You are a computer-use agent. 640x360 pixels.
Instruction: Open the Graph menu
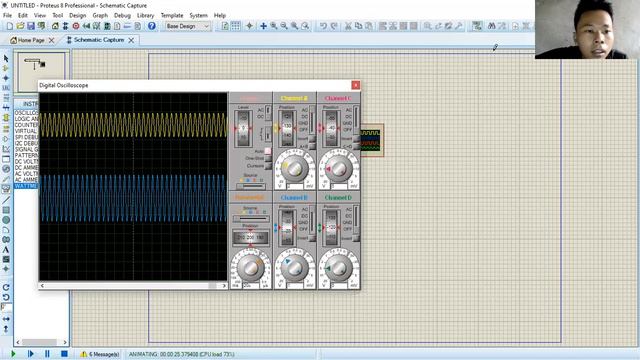(100, 16)
